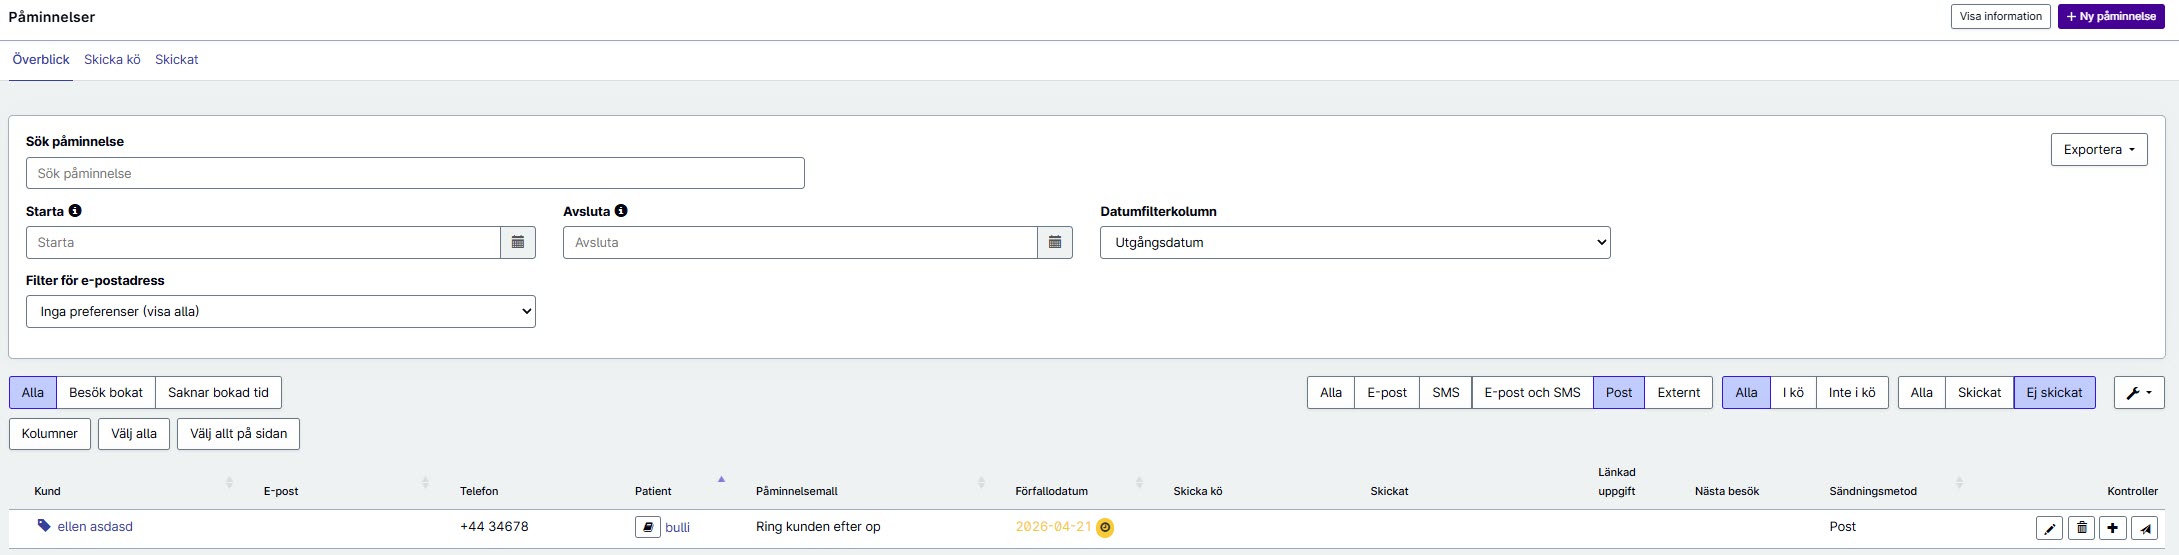Screen dimensions: 2179x555
Task: Open the ellen asdasd customer link
Action: click(95, 526)
